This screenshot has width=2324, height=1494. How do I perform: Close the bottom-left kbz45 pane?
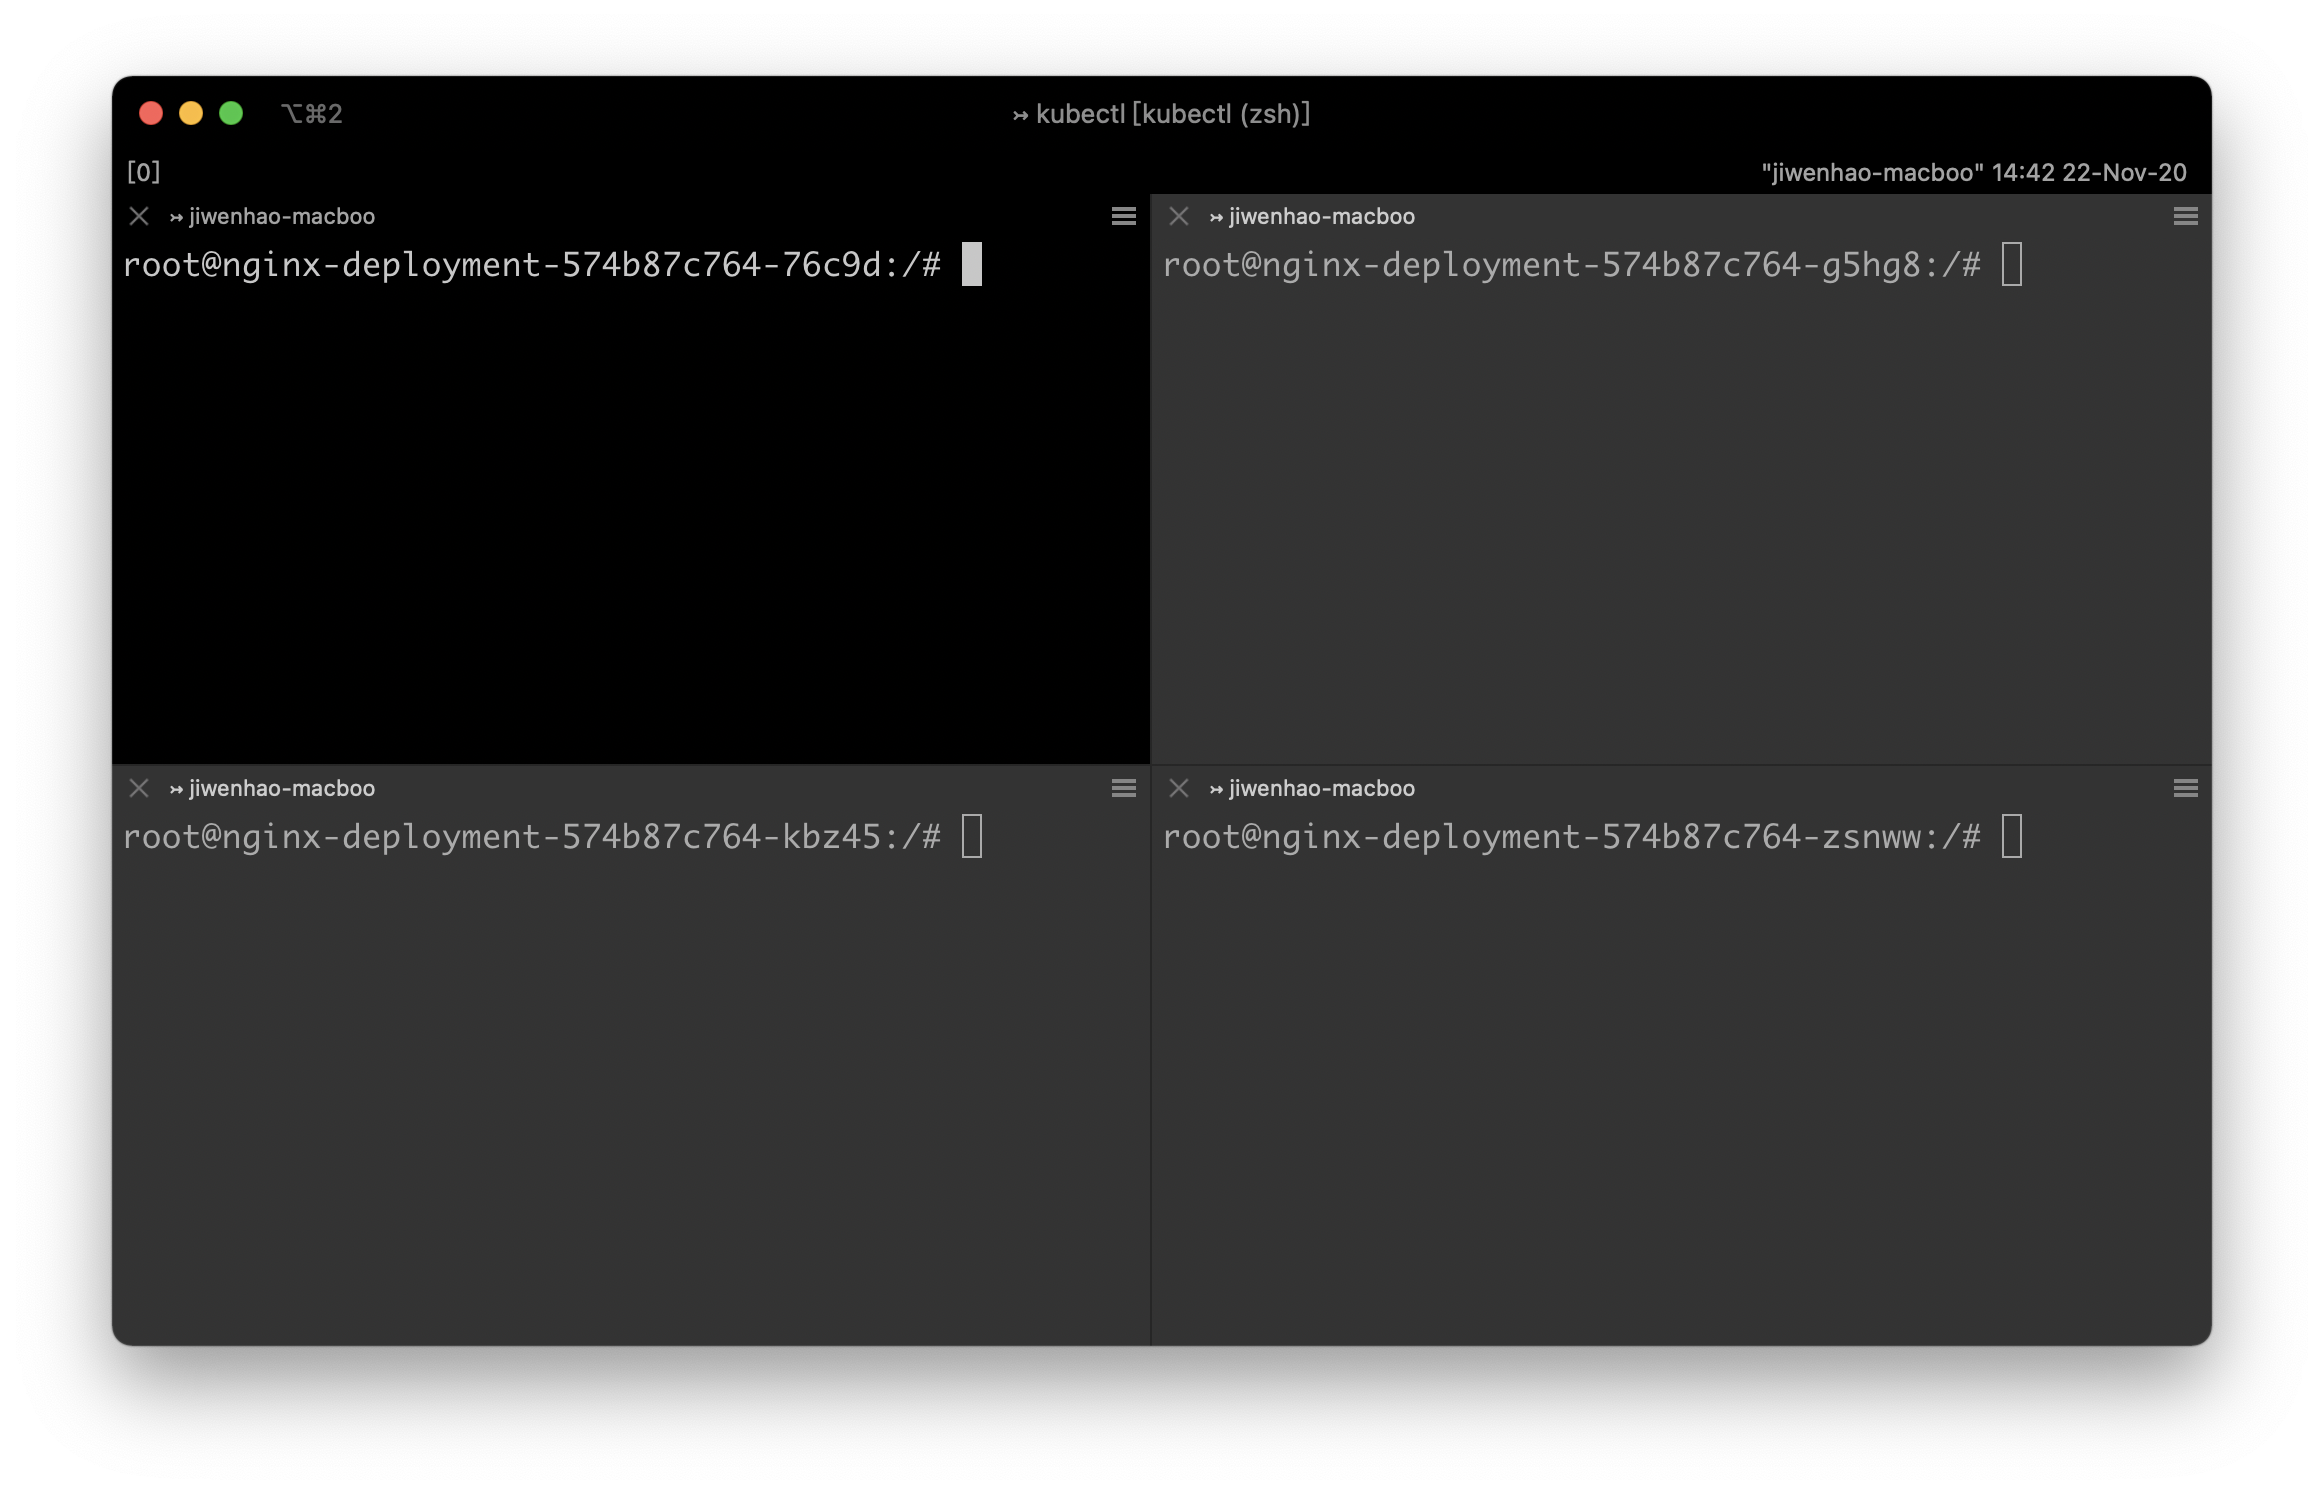point(139,788)
